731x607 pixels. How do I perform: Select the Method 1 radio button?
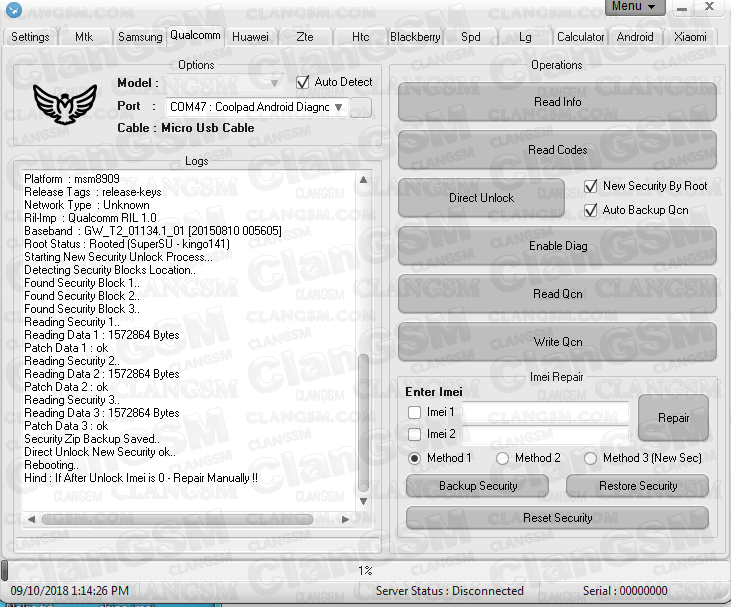click(x=414, y=458)
